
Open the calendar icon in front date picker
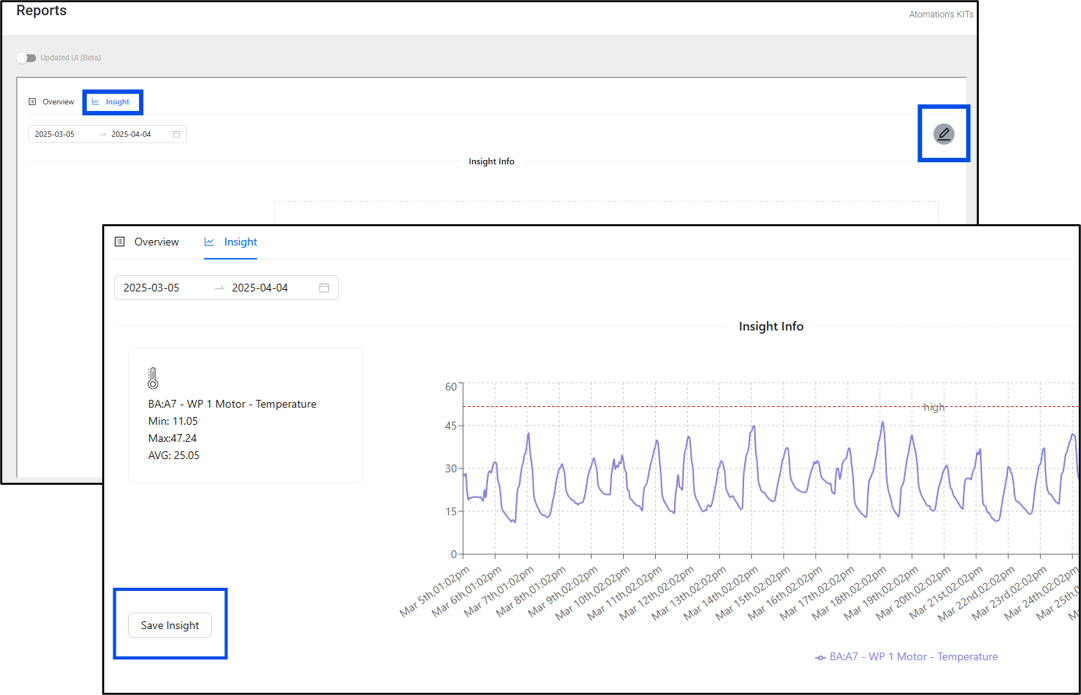coord(324,288)
